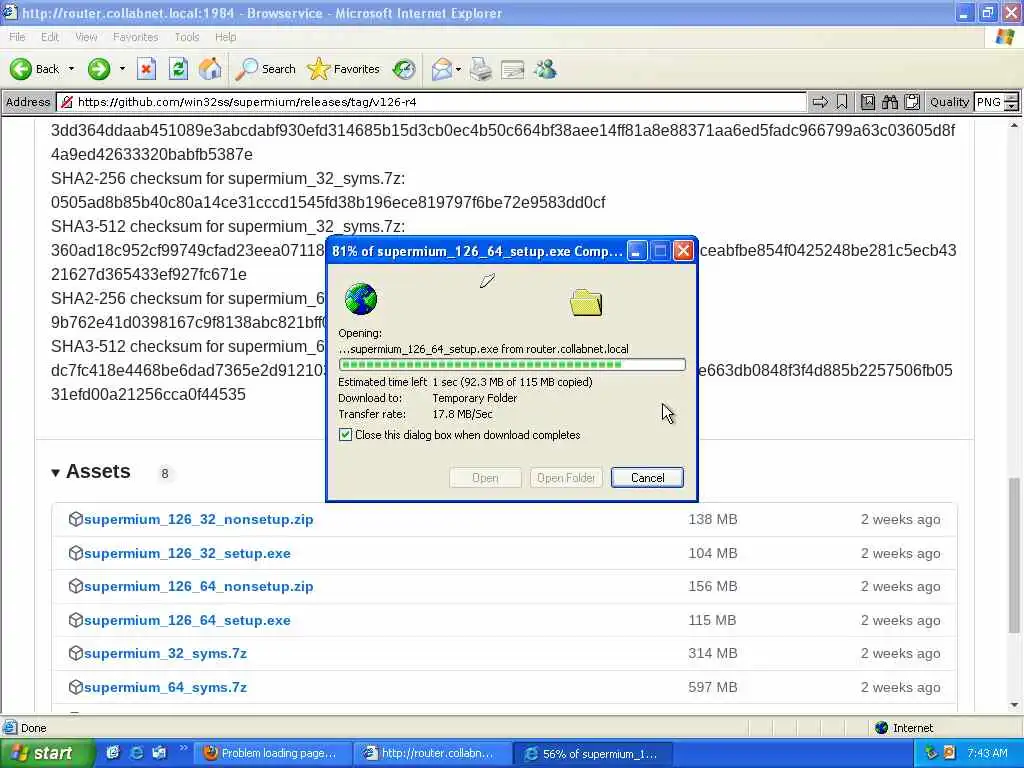
Task: Download supermium_64_syms.7z
Action: pos(165,687)
